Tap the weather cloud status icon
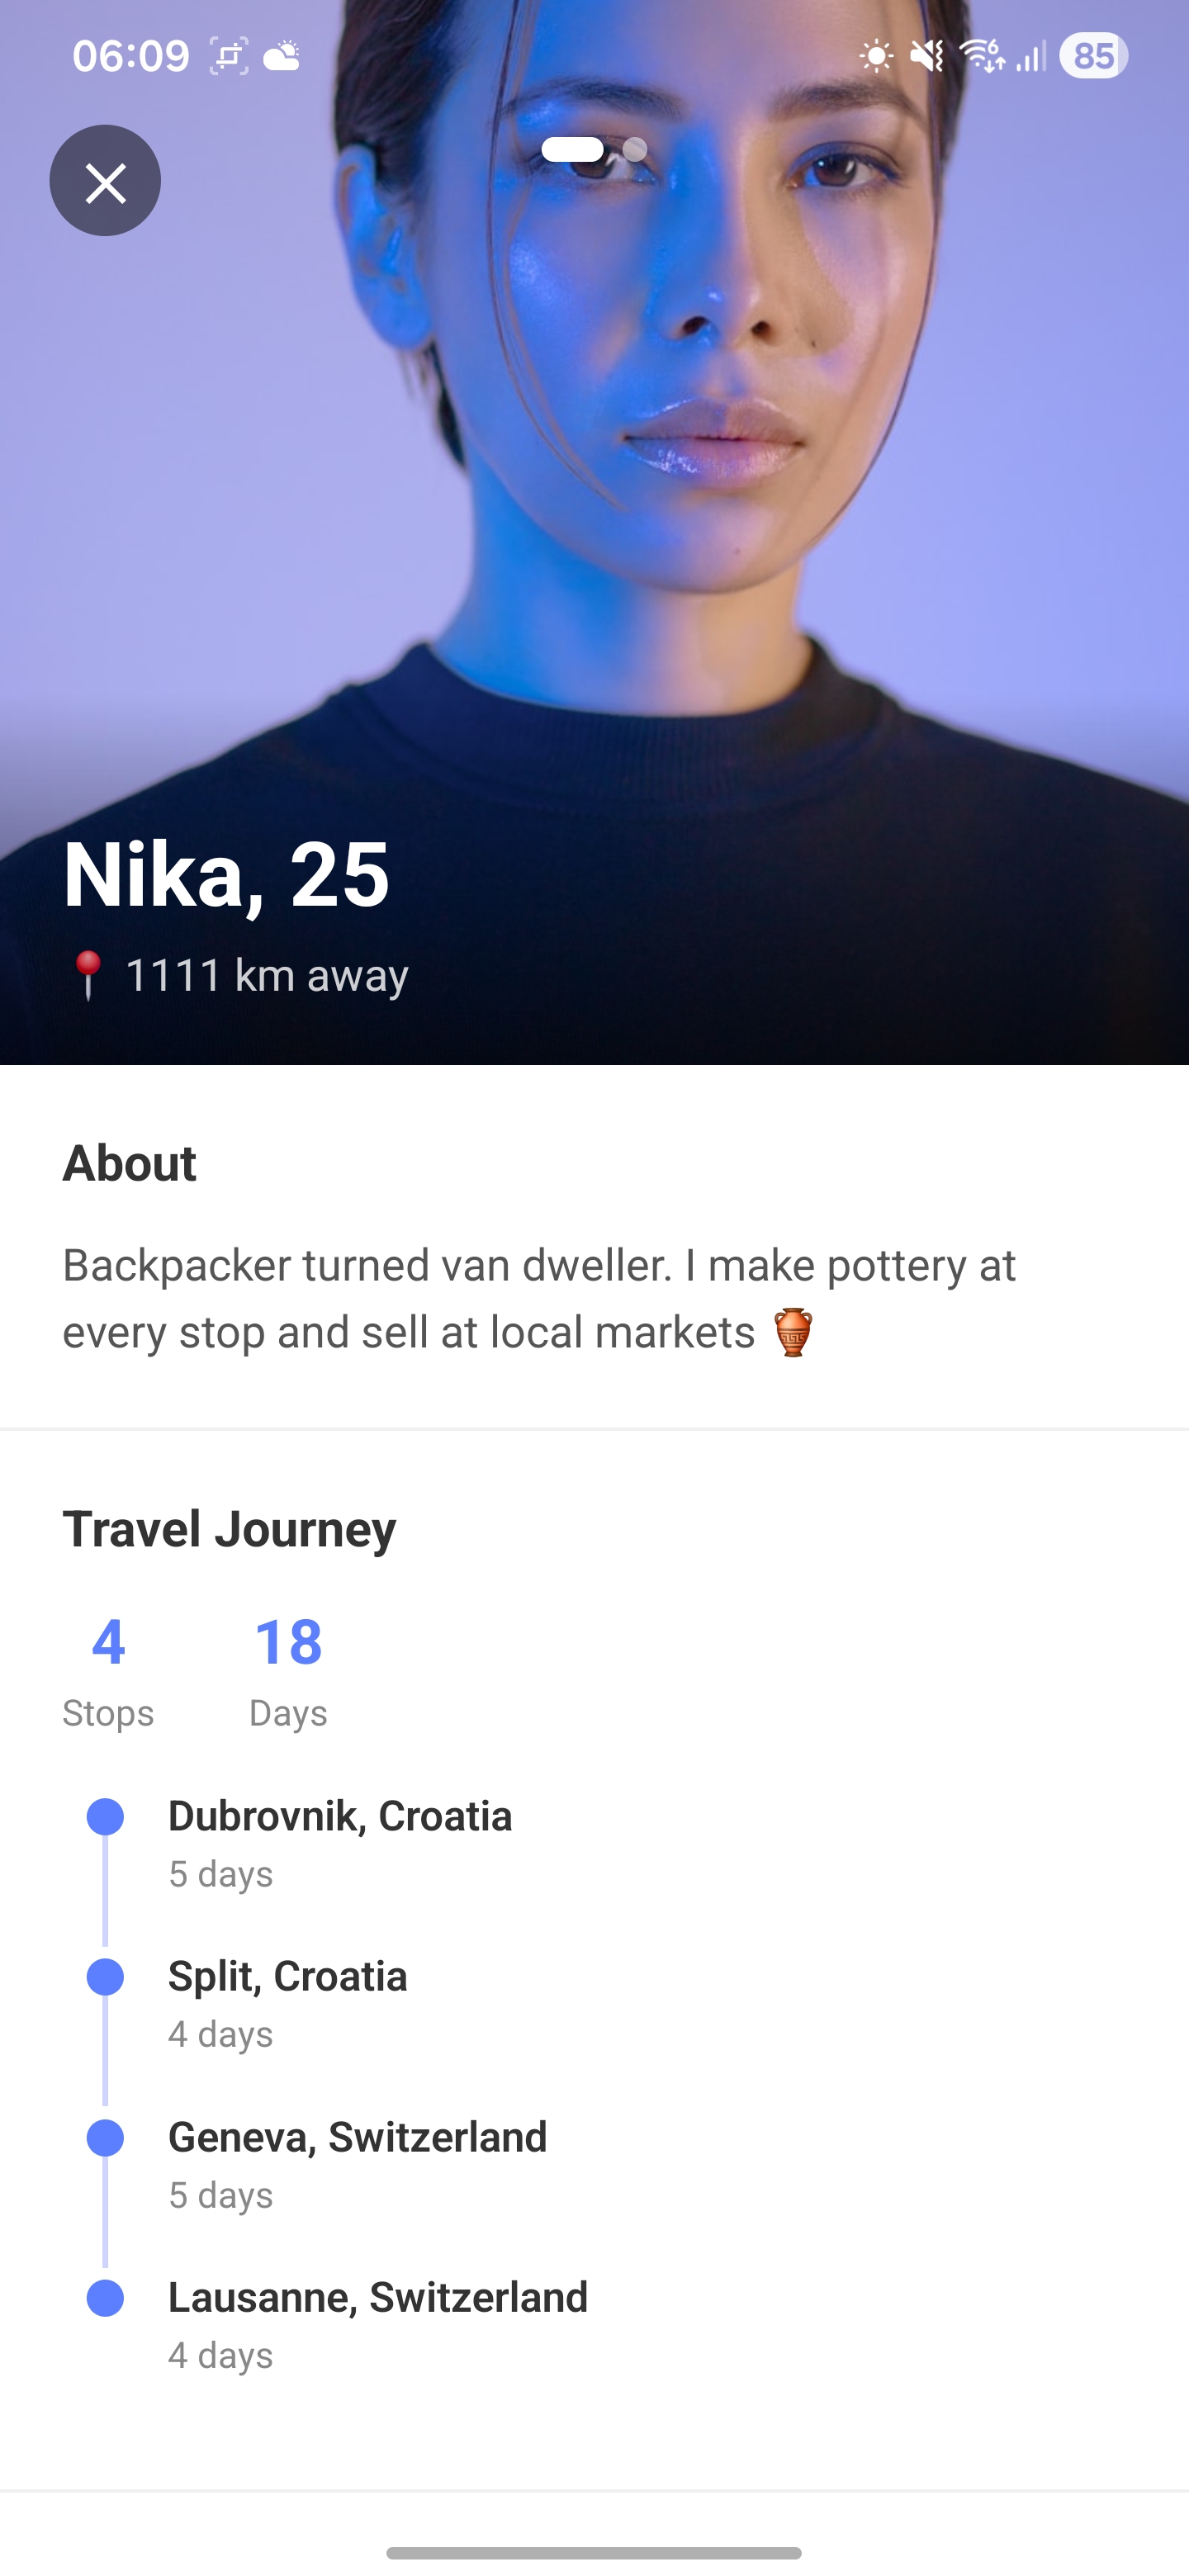Image resolution: width=1189 pixels, height=2576 pixels. tap(282, 56)
